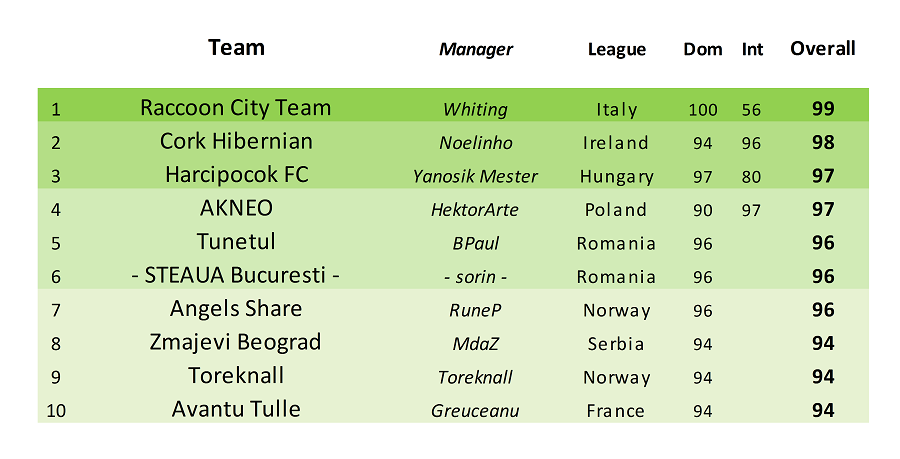The width and height of the screenshot is (900, 459).
Task: Select the Raccoon City Team name
Action: tap(236, 108)
